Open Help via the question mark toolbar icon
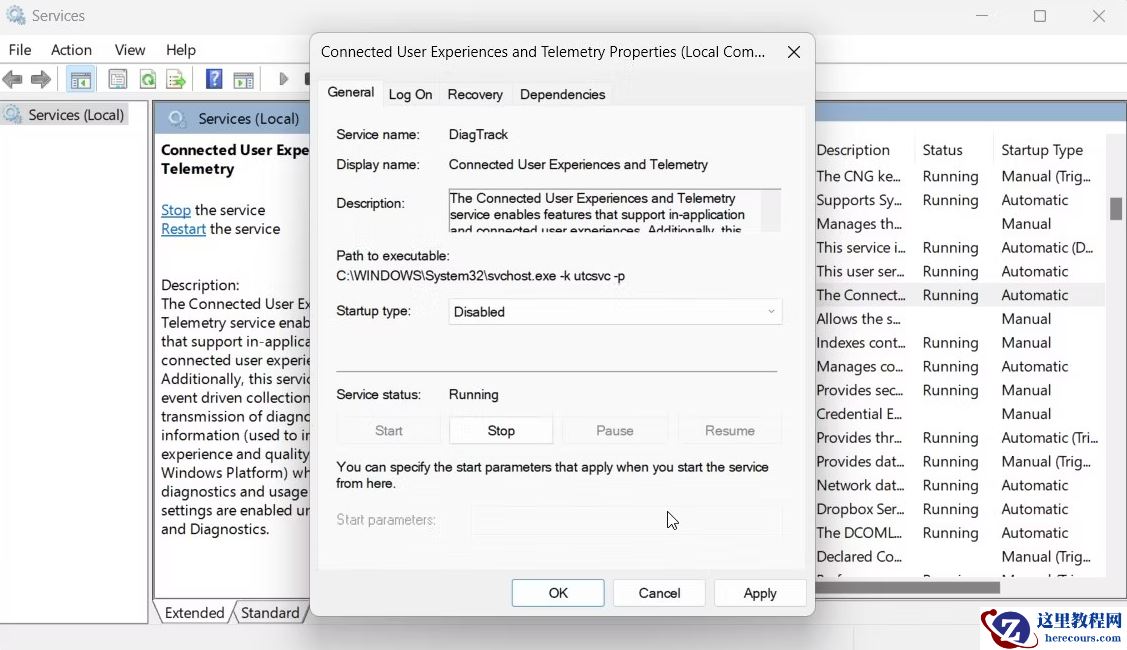 (x=213, y=78)
